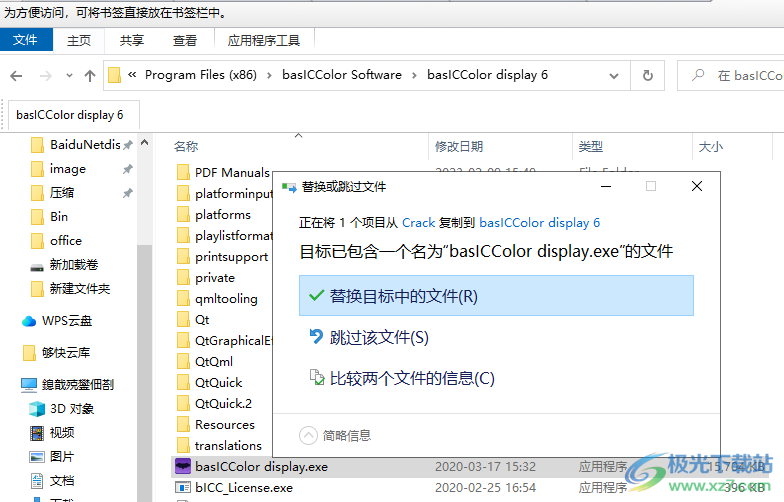Open WPS云盘 cloud icon

click(29, 322)
